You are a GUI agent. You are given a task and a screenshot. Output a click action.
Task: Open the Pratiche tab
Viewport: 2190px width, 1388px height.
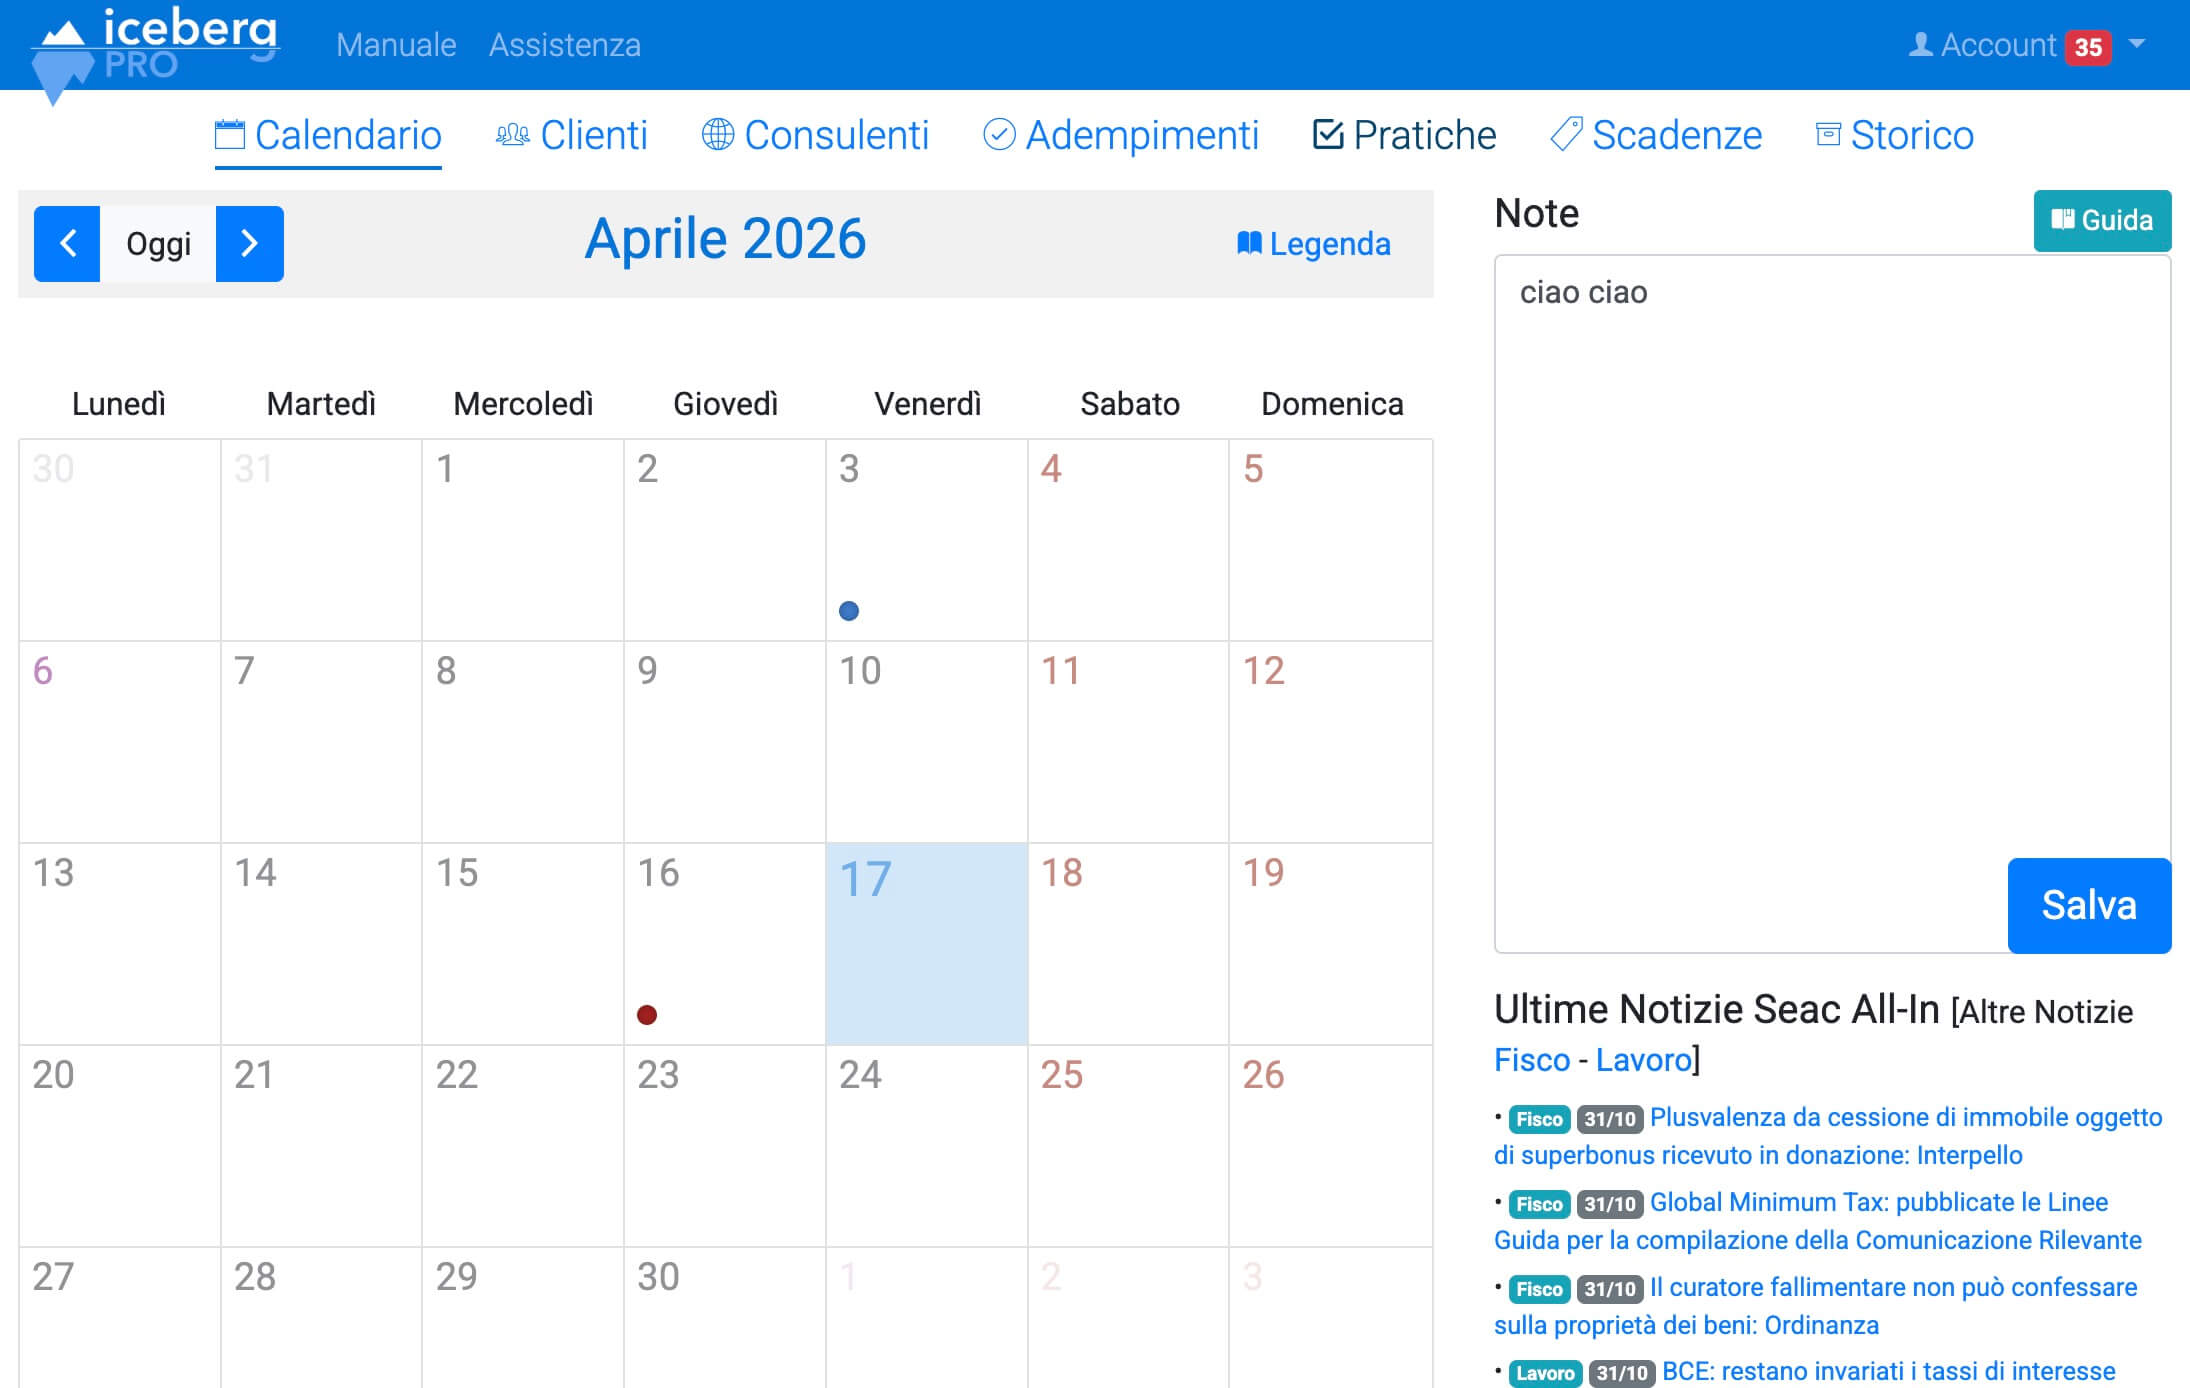click(1404, 135)
